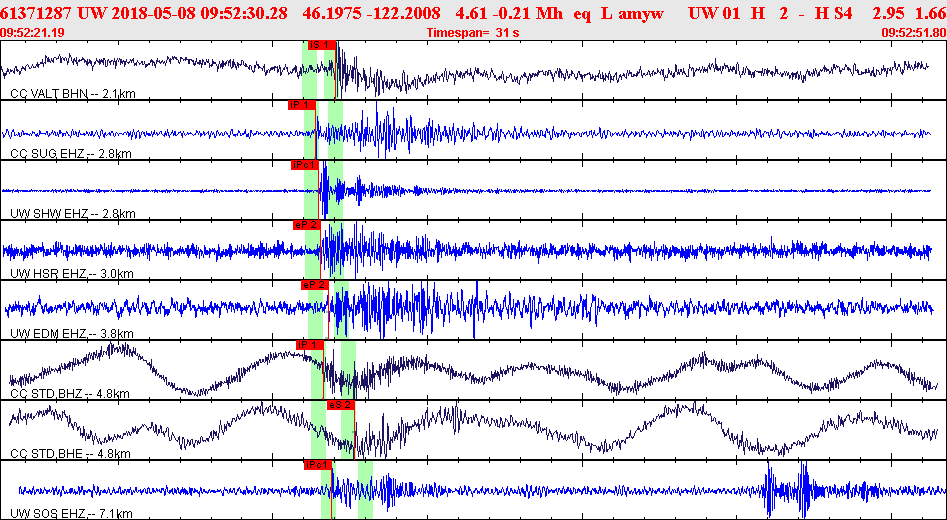Select the iS 1 pick flag on VALT BHN
The height and width of the screenshot is (520, 947).
[x=321, y=45]
